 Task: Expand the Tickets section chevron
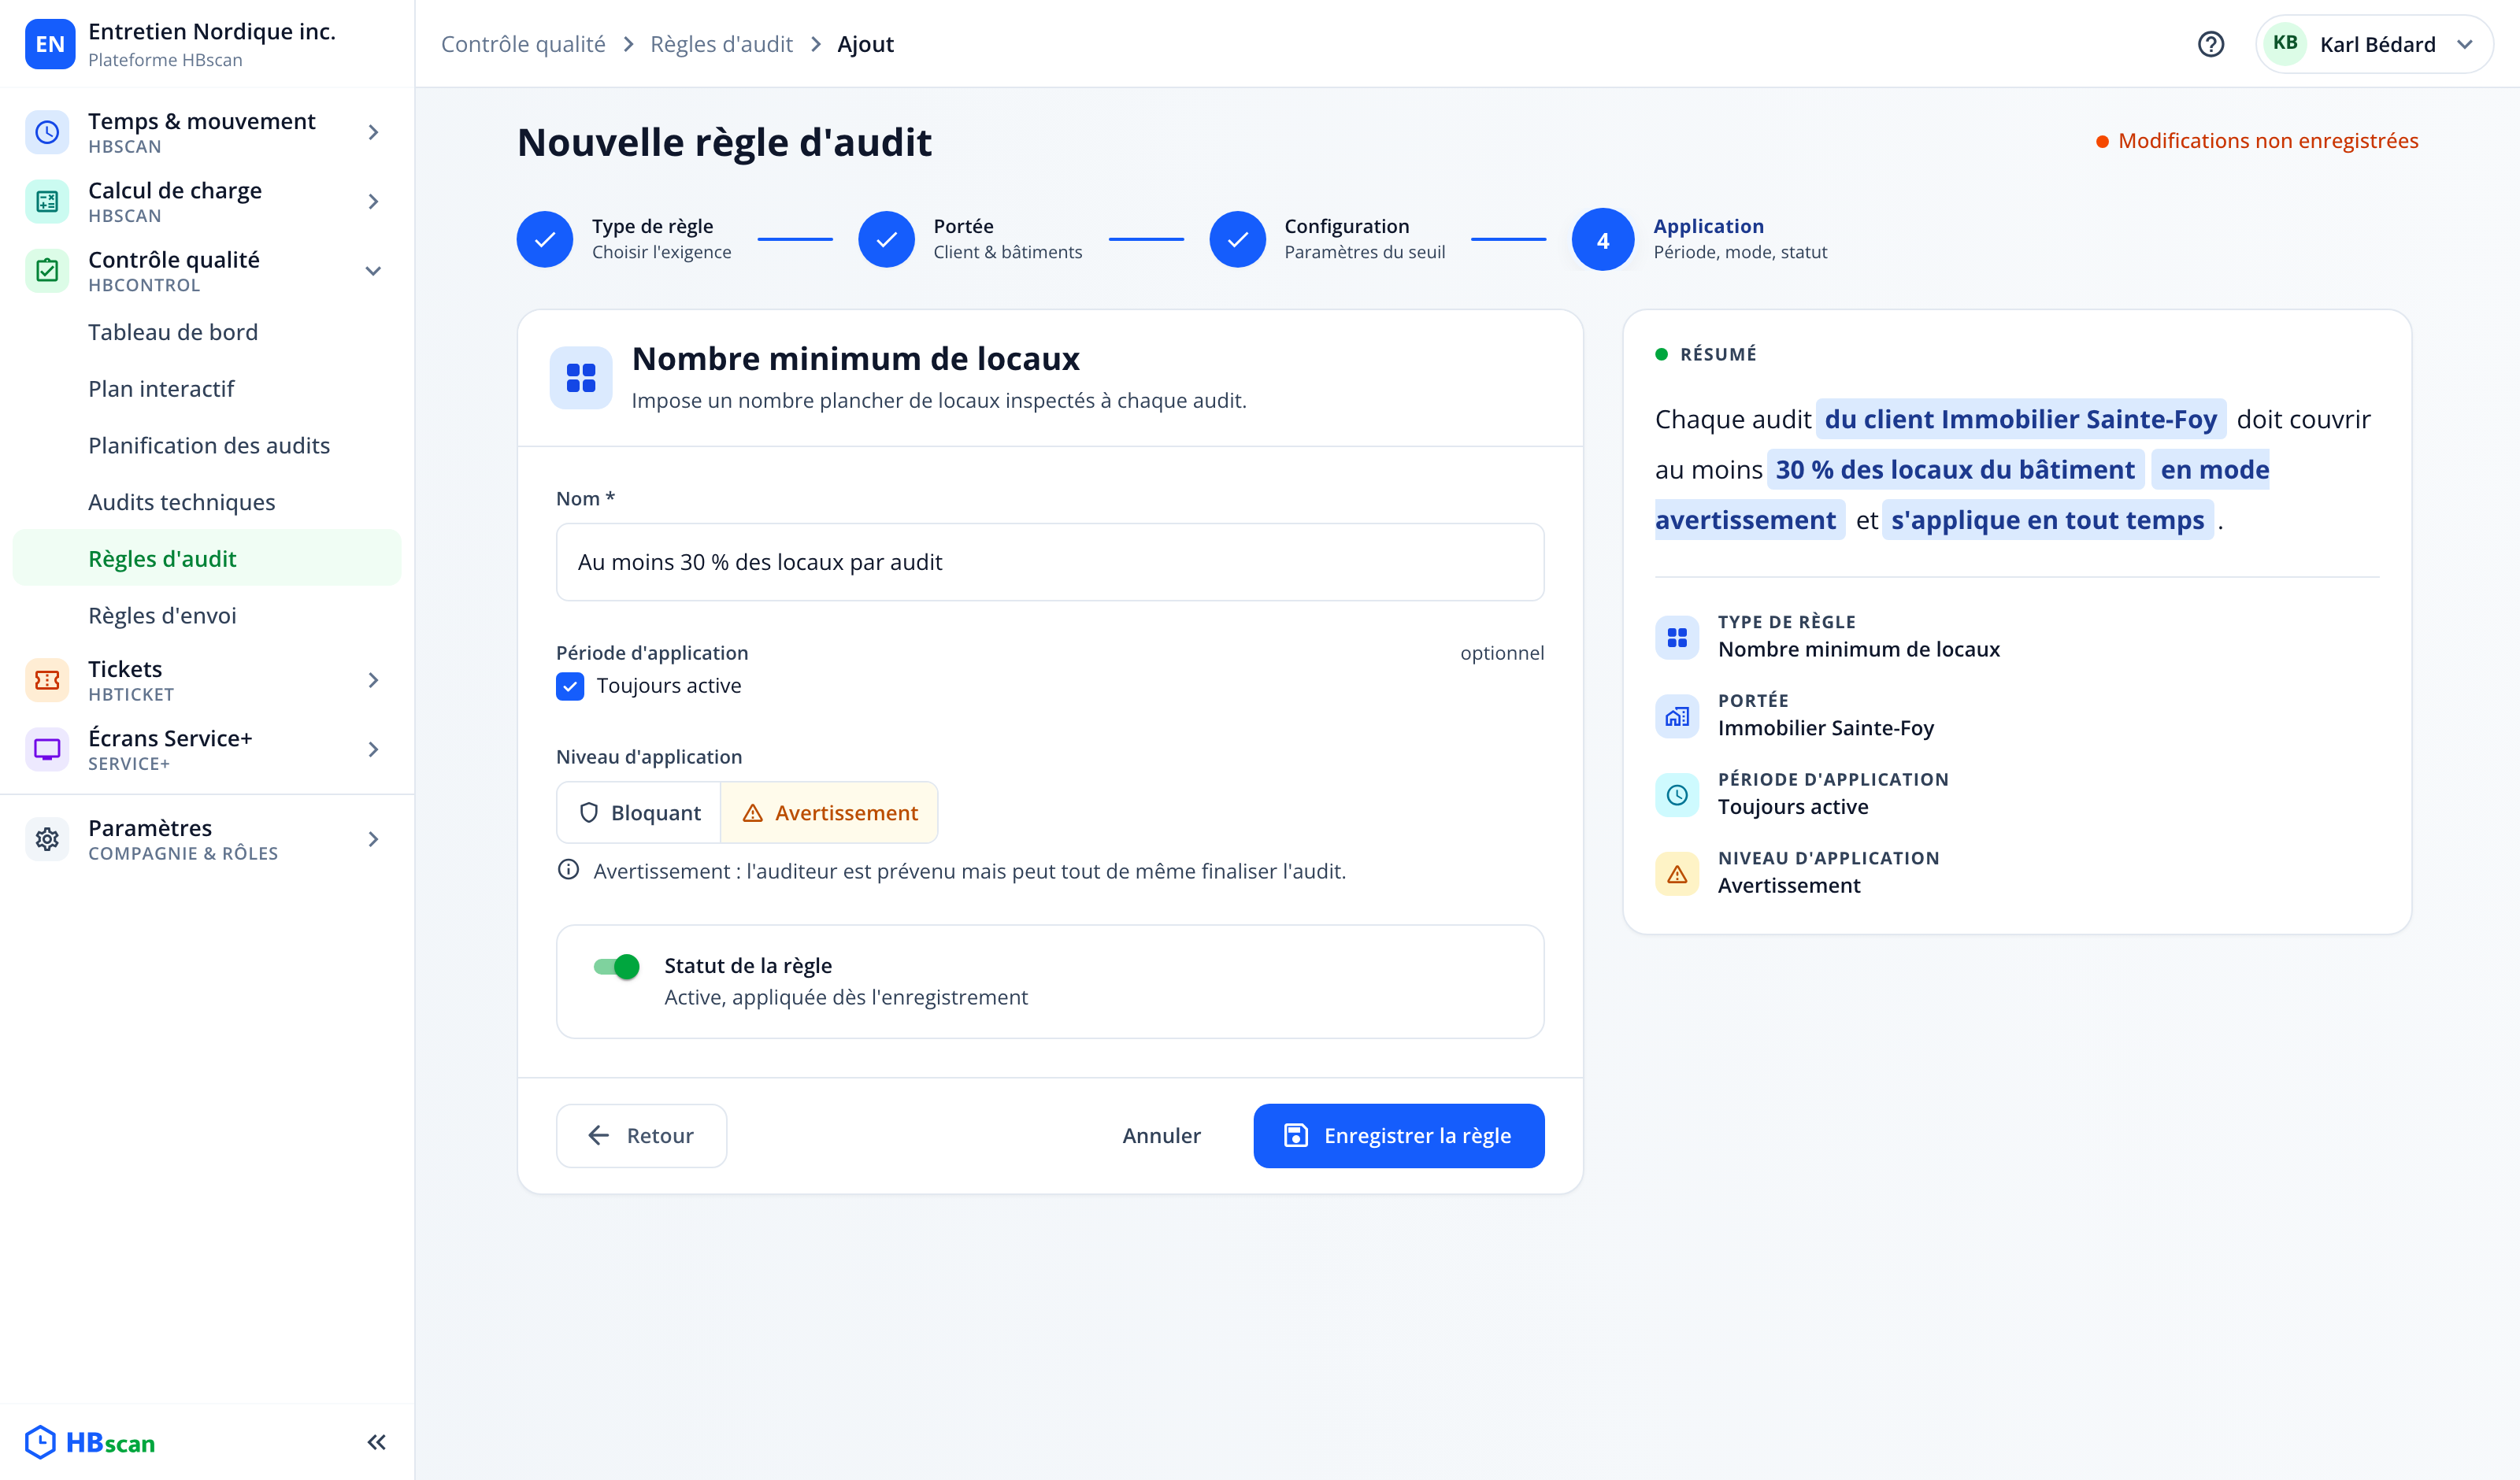coord(373,680)
